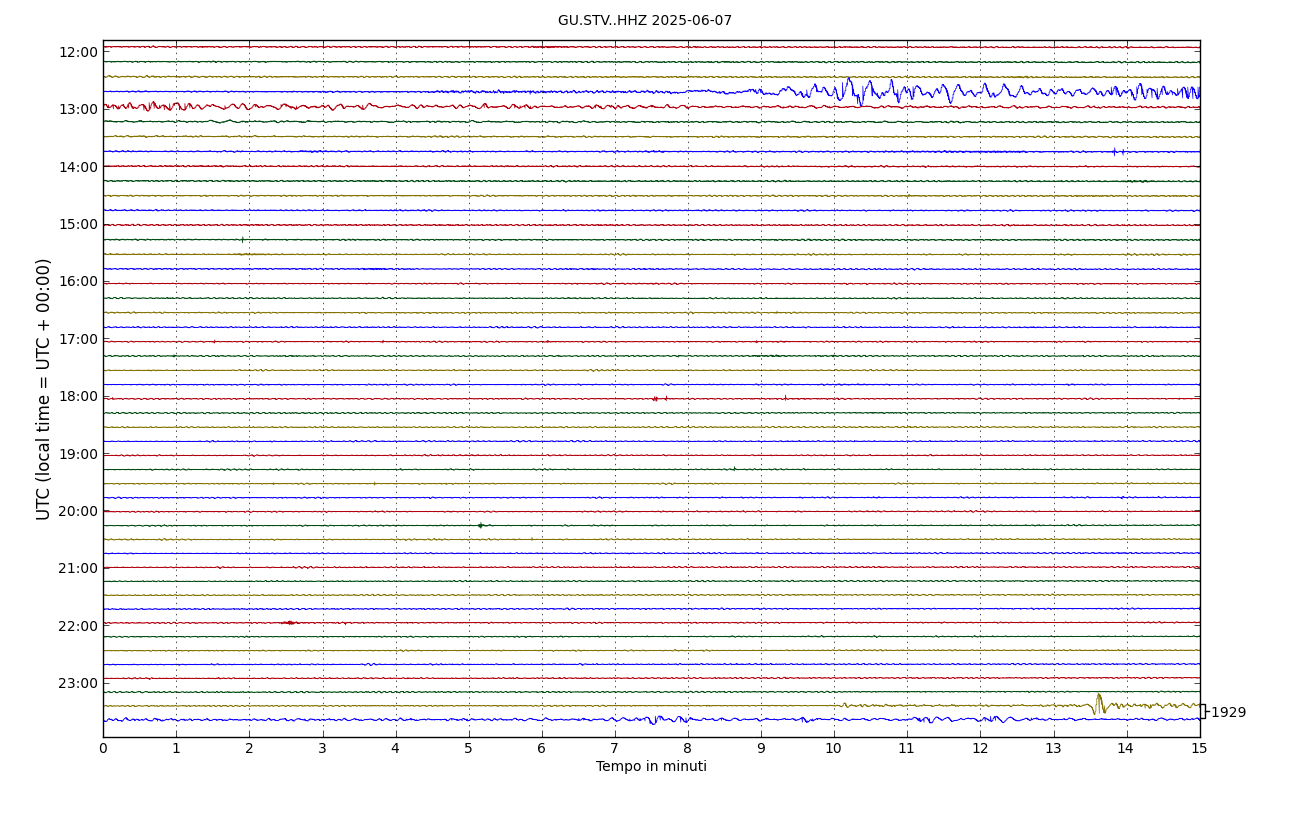The height and width of the screenshot is (819, 1290).
Task: Click the x-axis tick label 0
Action: (x=103, y=749)
